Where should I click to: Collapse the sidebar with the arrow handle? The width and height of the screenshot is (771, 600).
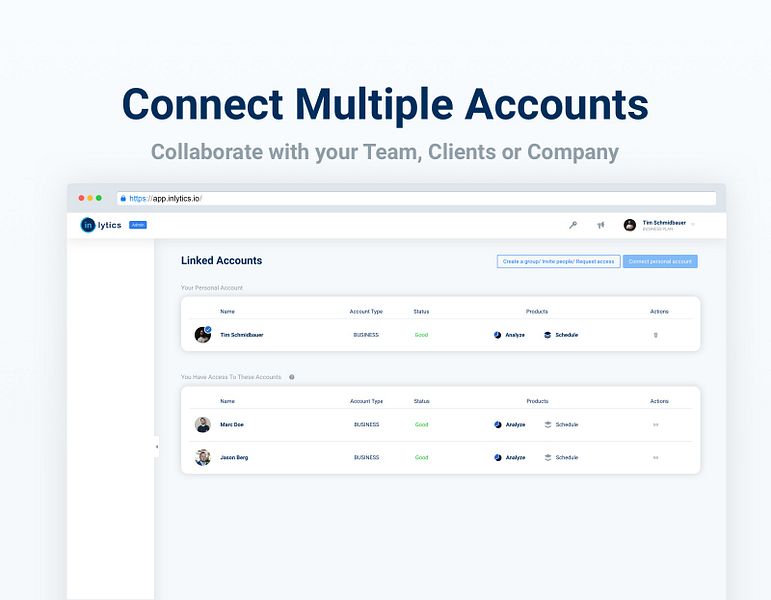pyautogui.click(x=157, y=447)
